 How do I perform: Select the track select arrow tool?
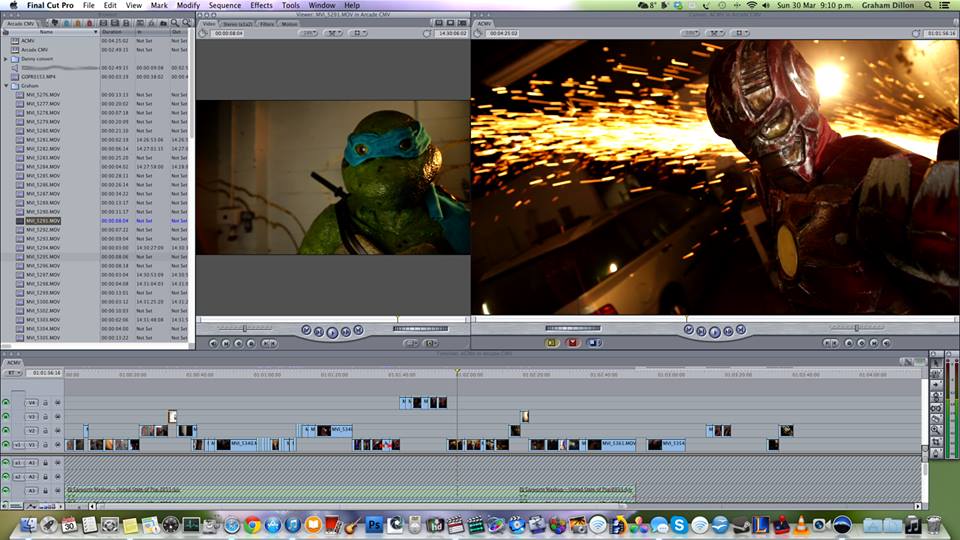[936, 384]
